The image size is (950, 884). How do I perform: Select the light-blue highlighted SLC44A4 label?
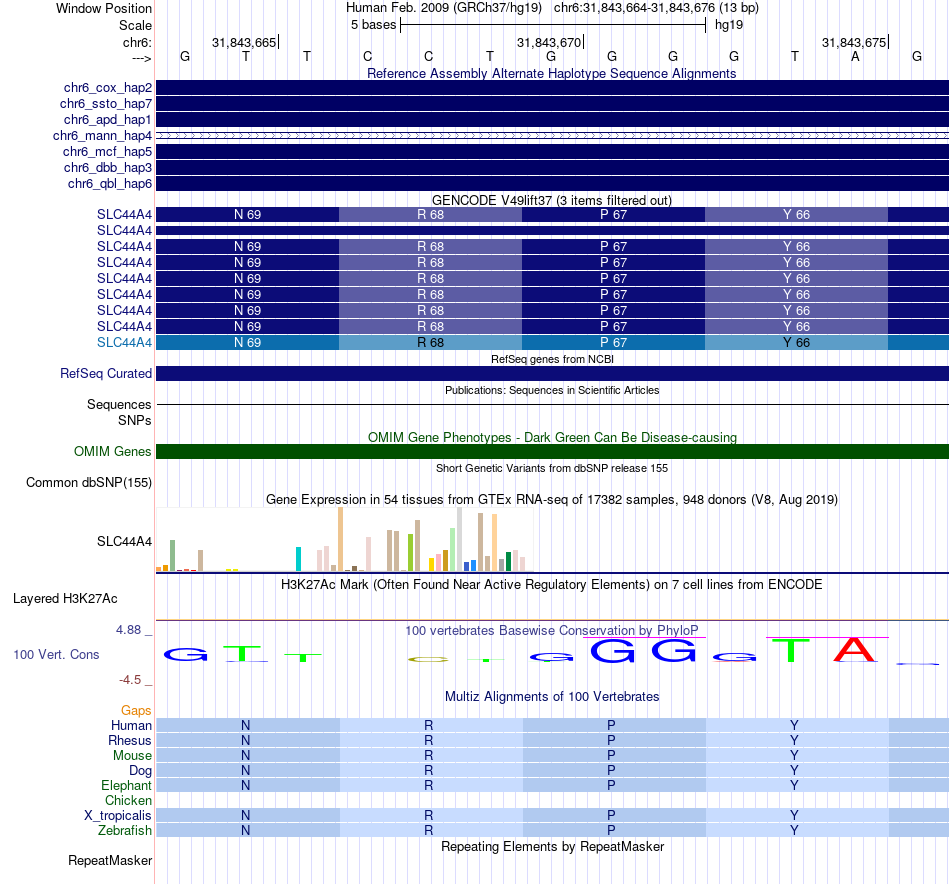124,342
